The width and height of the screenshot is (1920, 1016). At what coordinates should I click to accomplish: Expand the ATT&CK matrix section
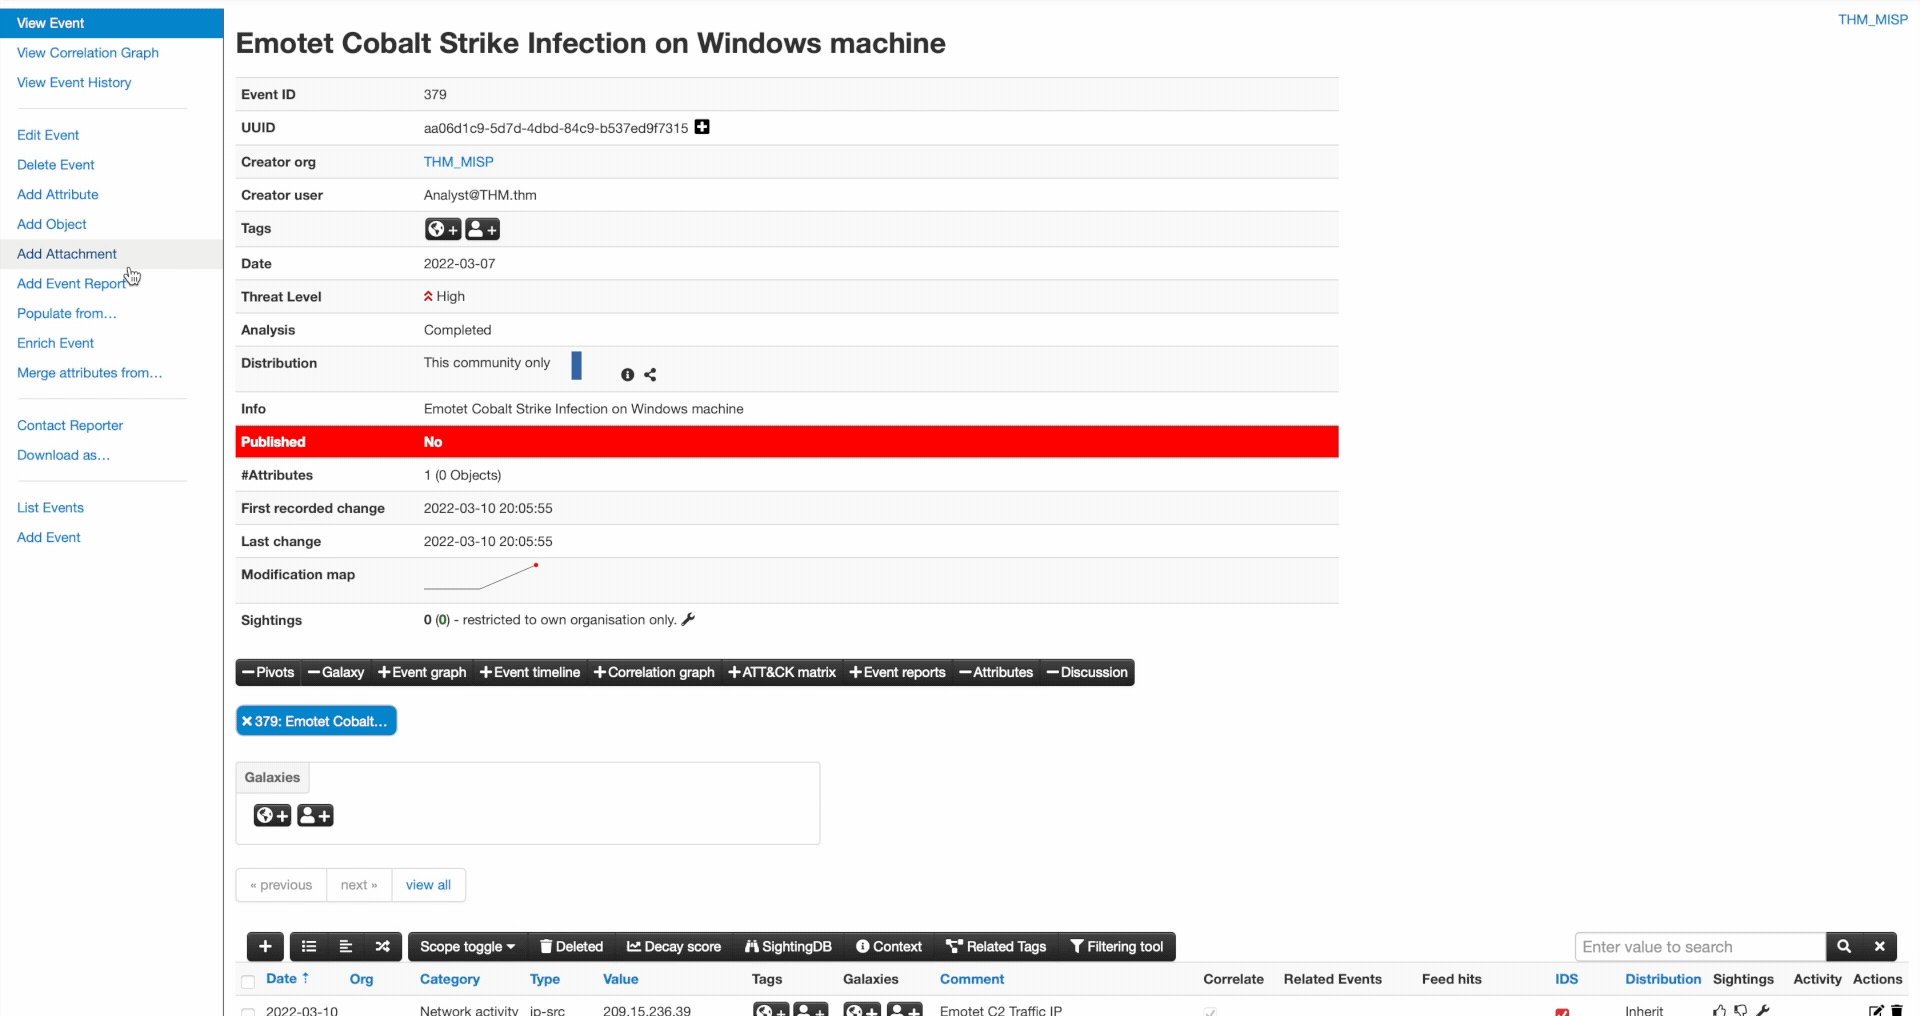coord(782,672)
